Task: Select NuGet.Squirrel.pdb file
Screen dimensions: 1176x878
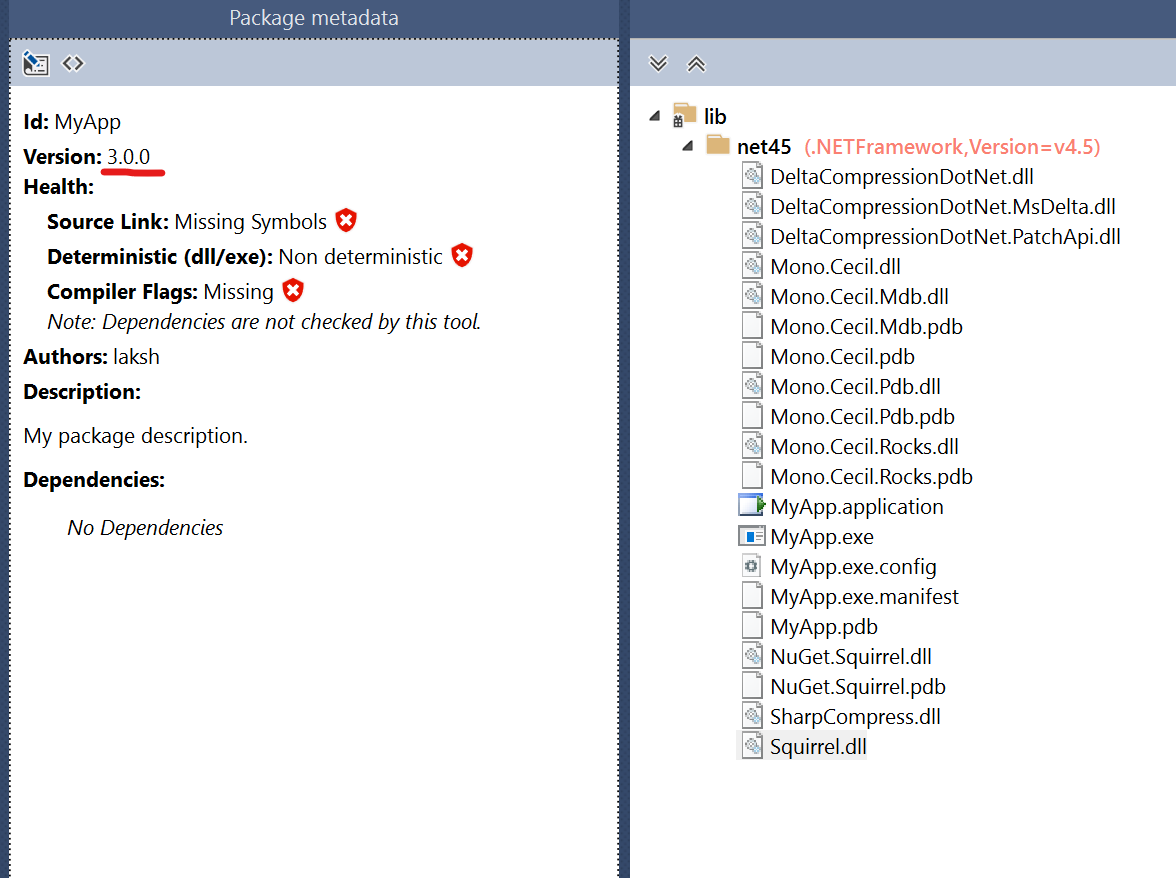Action: point(857,687)
